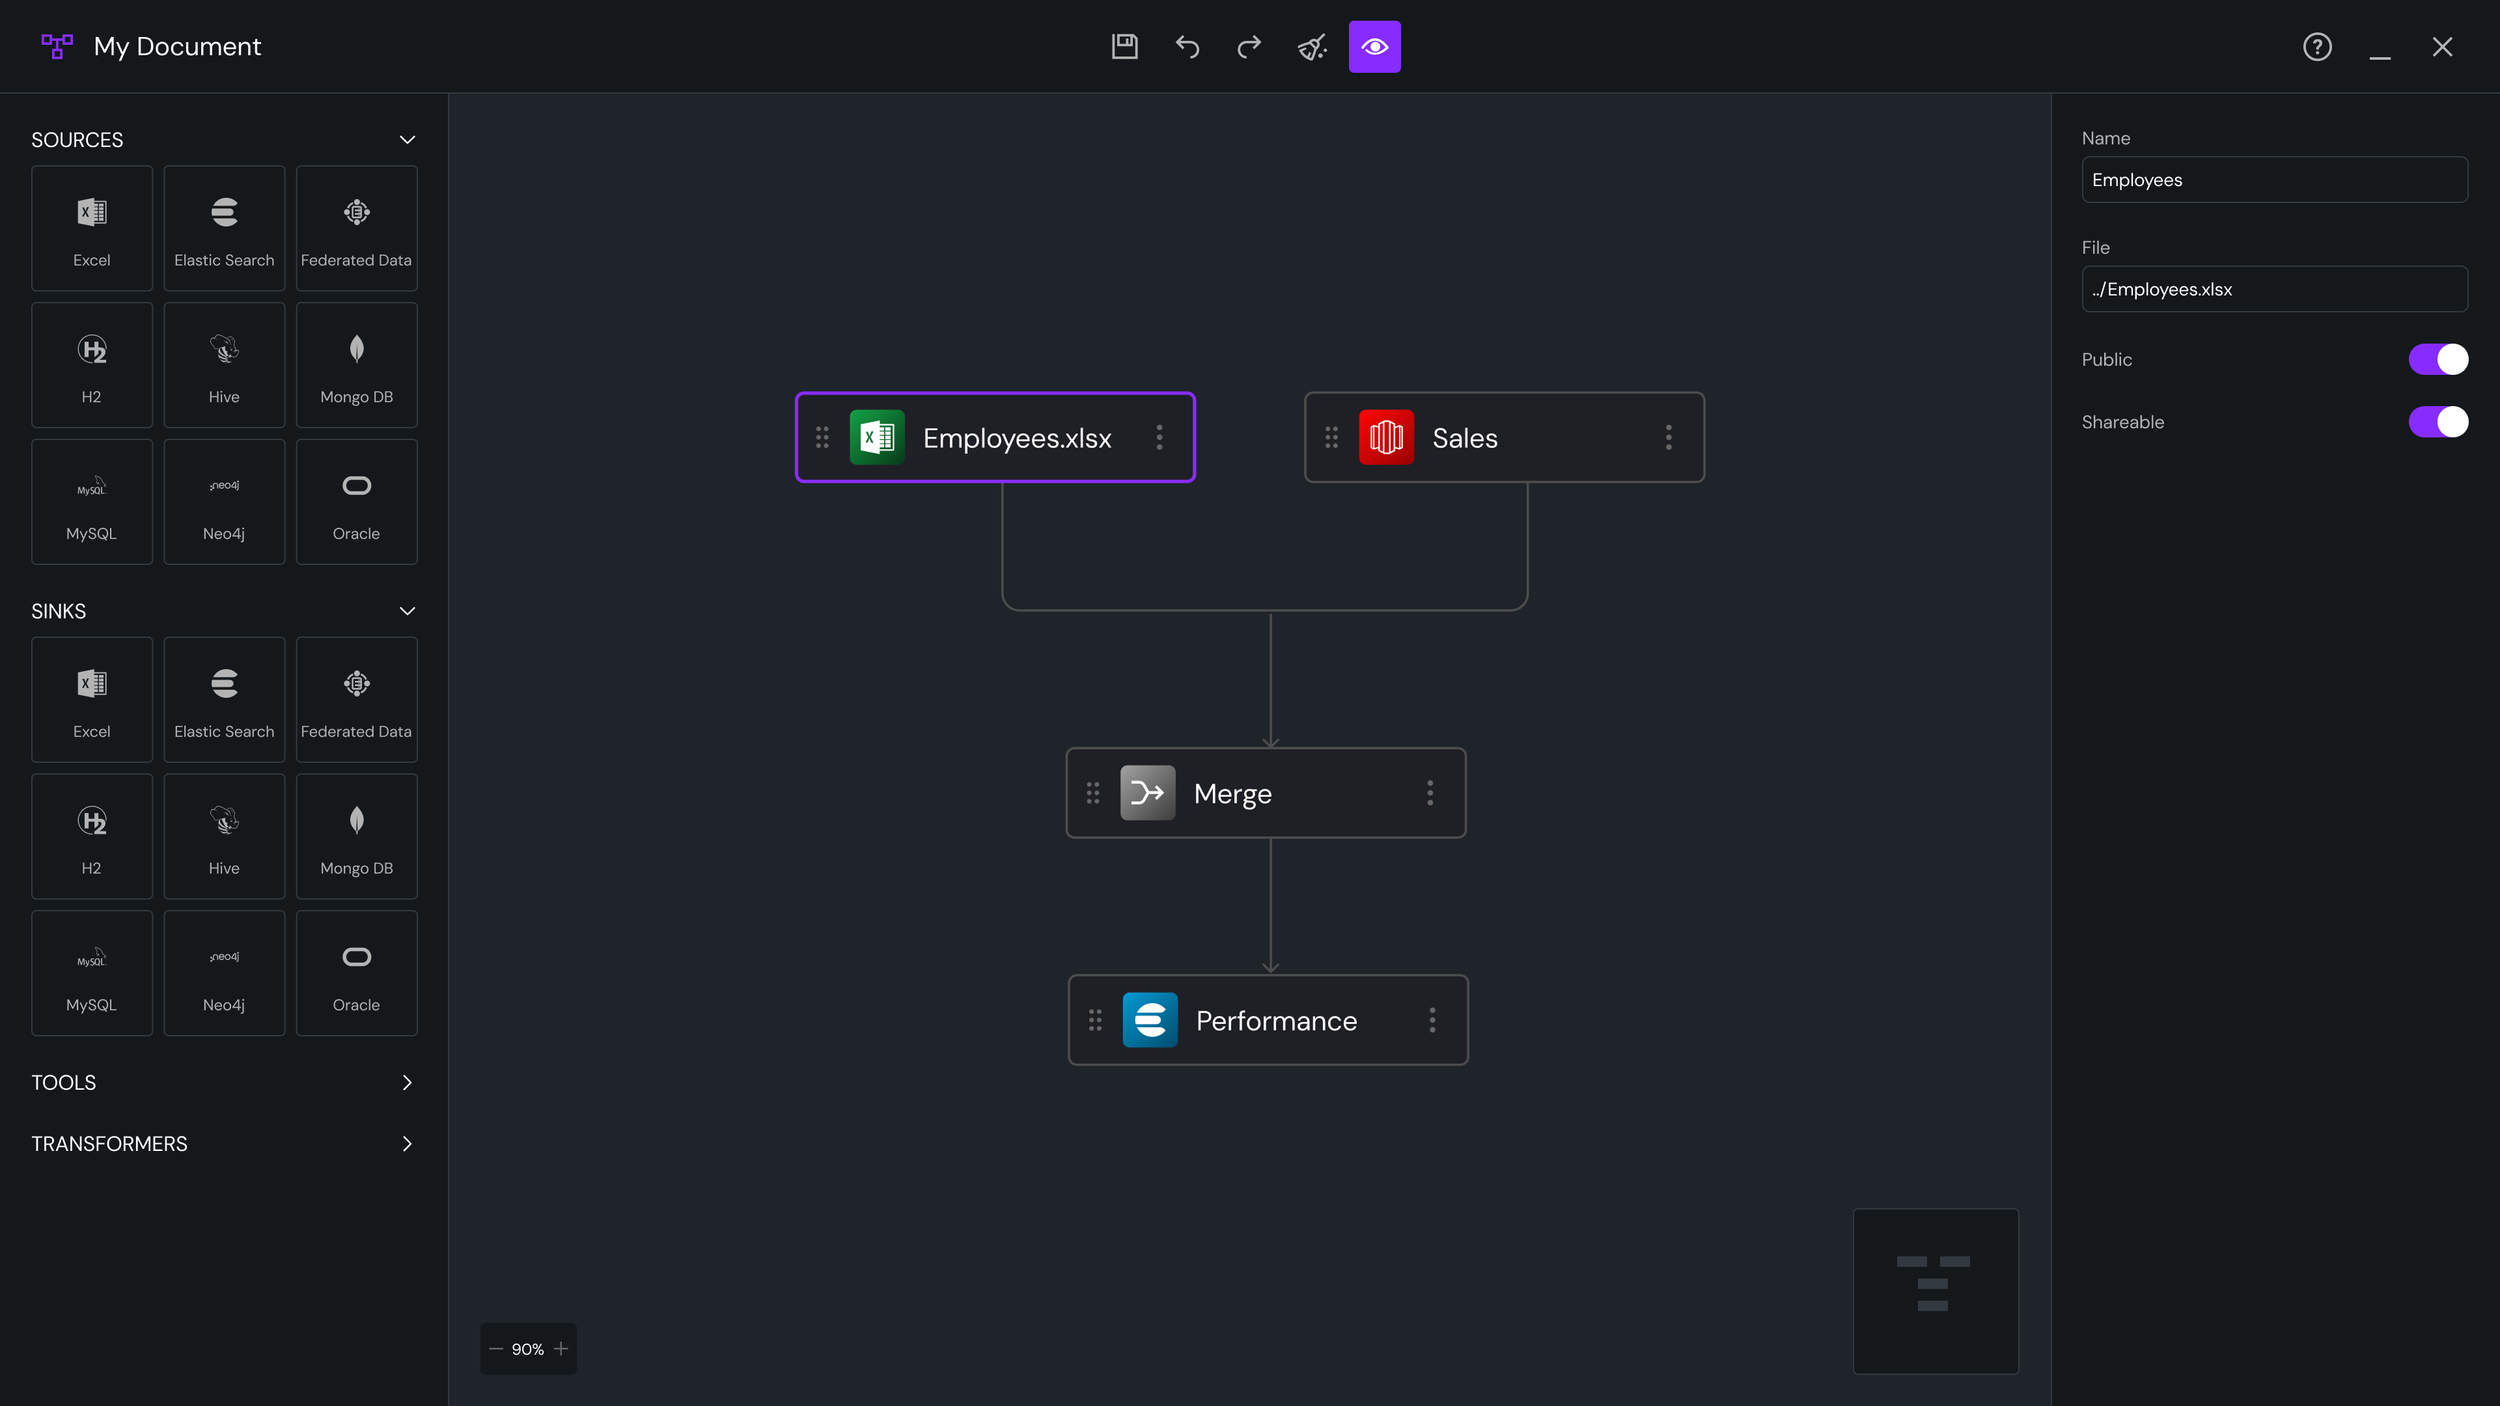Click into the File path field
The height and width of the screenshot is (1406, 2500).
coord(2274,289)
